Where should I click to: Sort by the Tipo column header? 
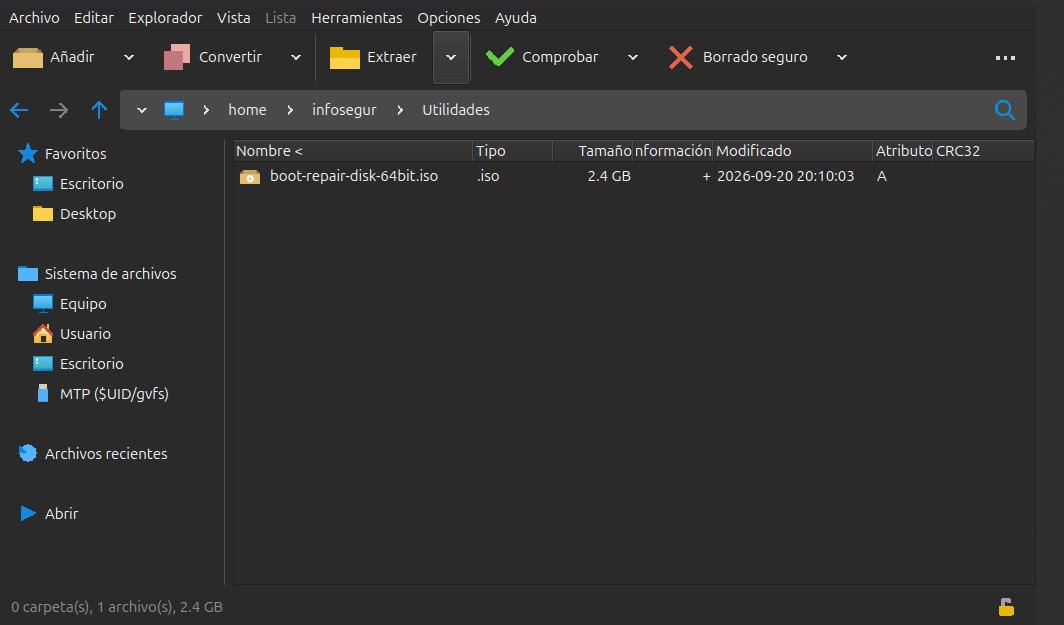pyautogui.click(x=512, y=151)
